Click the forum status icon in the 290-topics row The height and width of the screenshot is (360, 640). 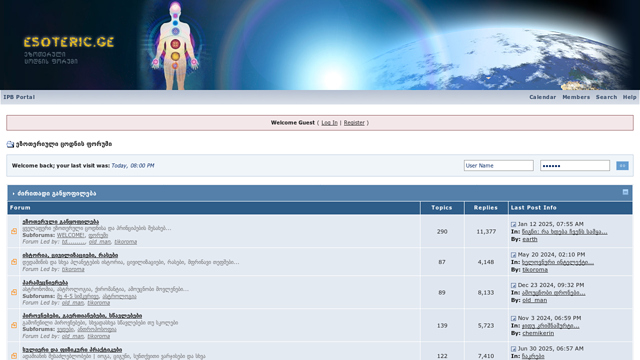14,231
